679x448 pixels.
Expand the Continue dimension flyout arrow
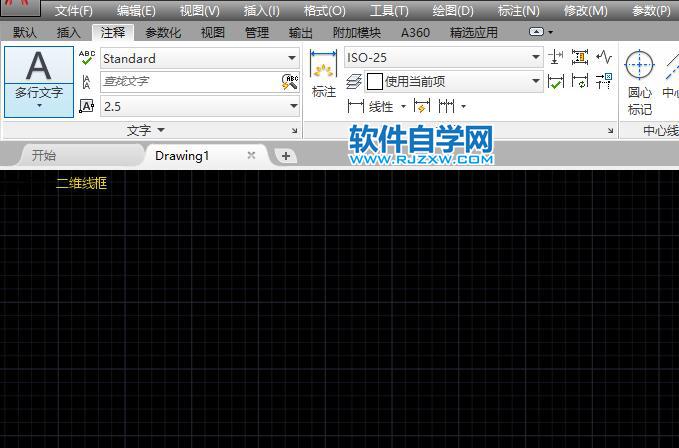point(463,106)
